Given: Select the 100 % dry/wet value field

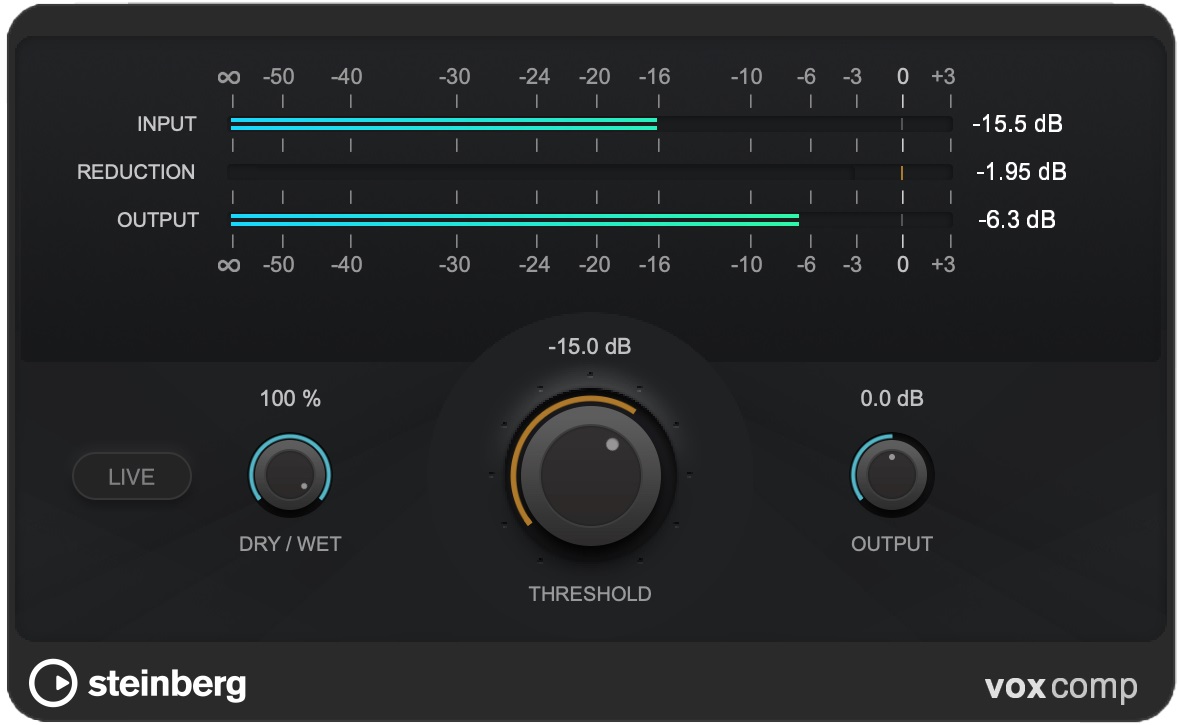Looking at the screenshot, I should (290, 399).
